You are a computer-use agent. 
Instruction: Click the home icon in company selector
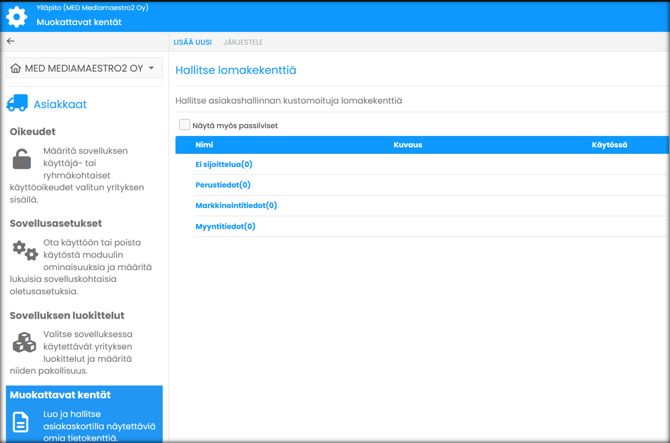16,69
